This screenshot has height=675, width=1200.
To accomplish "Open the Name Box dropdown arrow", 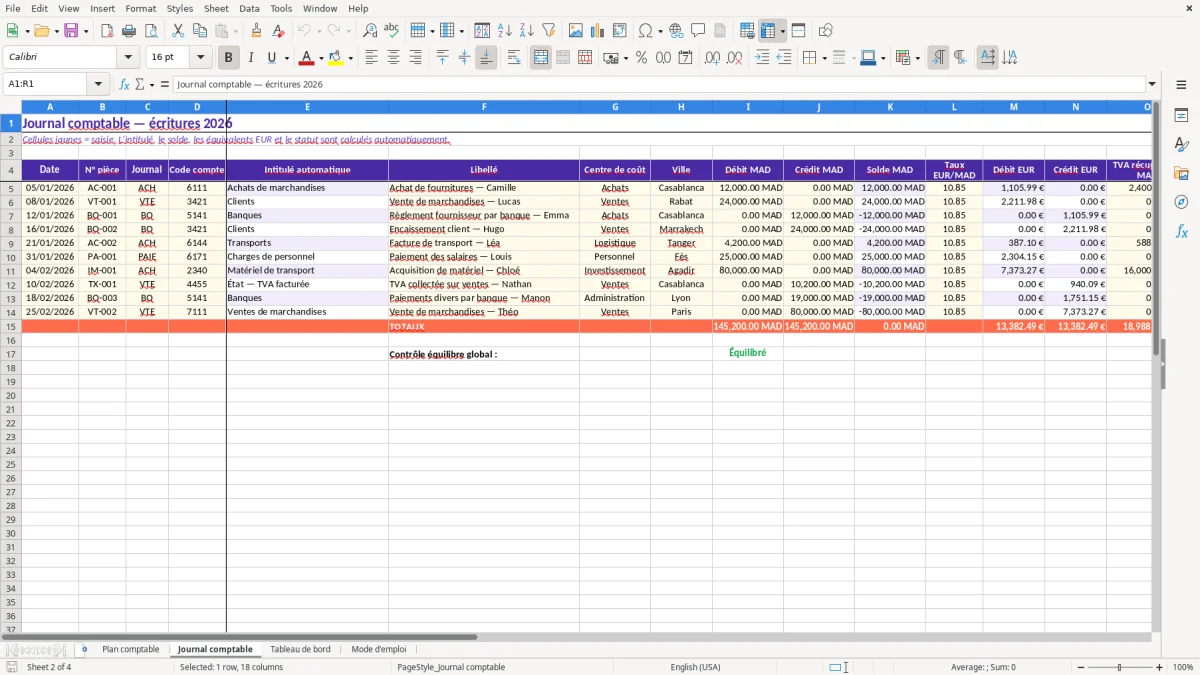I will tap(98, 84).
